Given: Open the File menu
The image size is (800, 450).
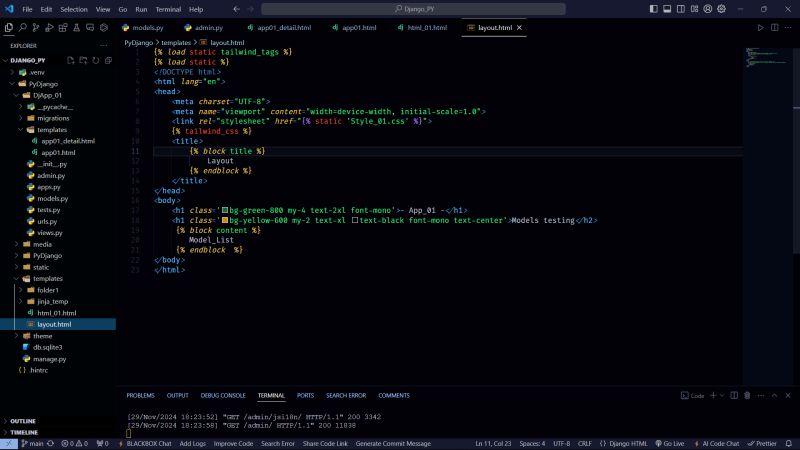Looking at the screenshot, I should point(27,9).
